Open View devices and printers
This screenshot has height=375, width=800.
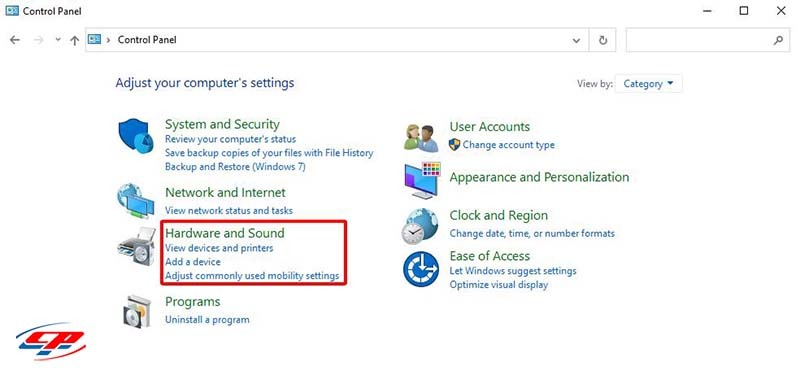[219, 248]
